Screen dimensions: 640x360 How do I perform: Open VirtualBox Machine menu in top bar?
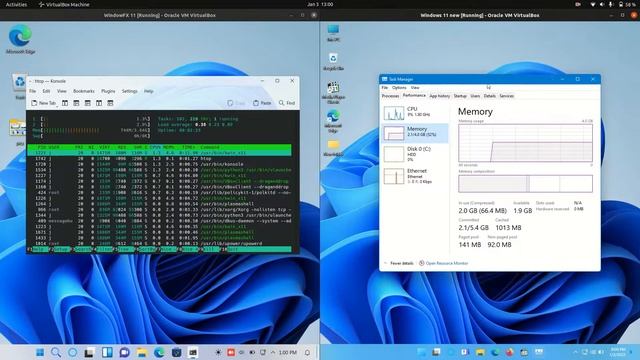point(64,4)
